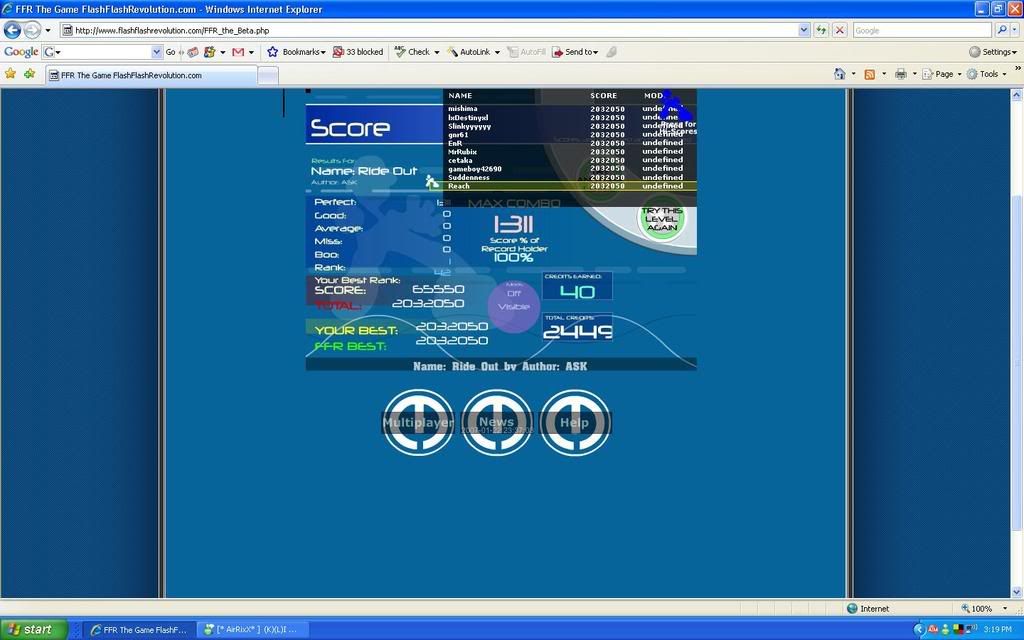This screenshot has height=640, width=1024.
Task: Click the zoom level 100% control
Action: (981, 608)
